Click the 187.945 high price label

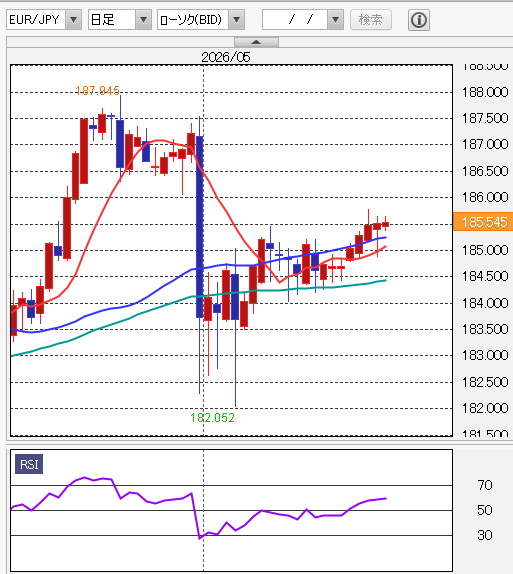(x=97, y=90)
